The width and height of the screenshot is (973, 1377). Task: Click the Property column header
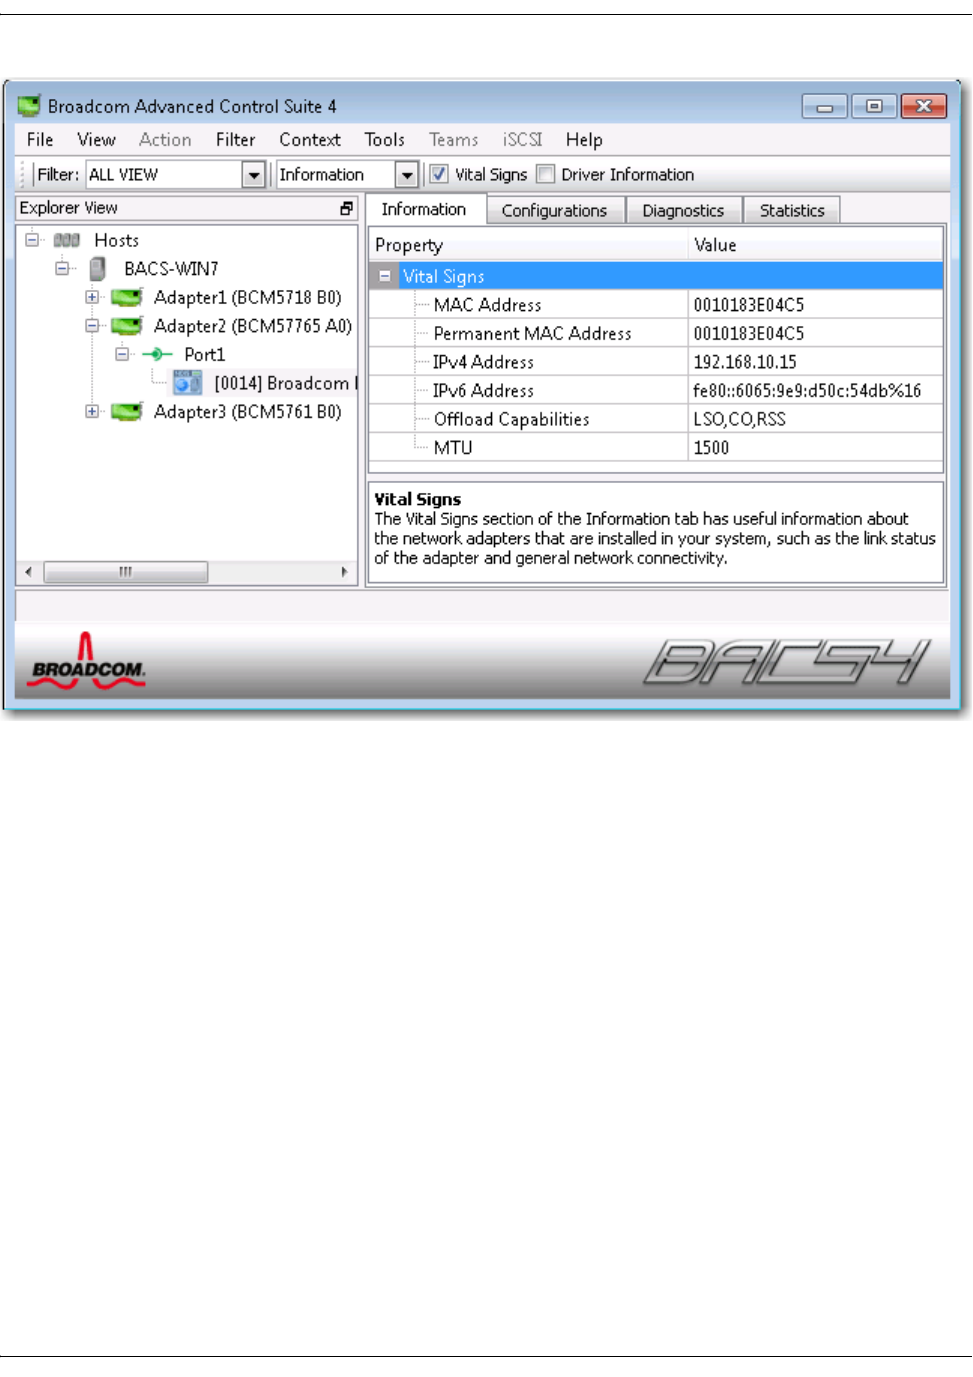point(529,245)
